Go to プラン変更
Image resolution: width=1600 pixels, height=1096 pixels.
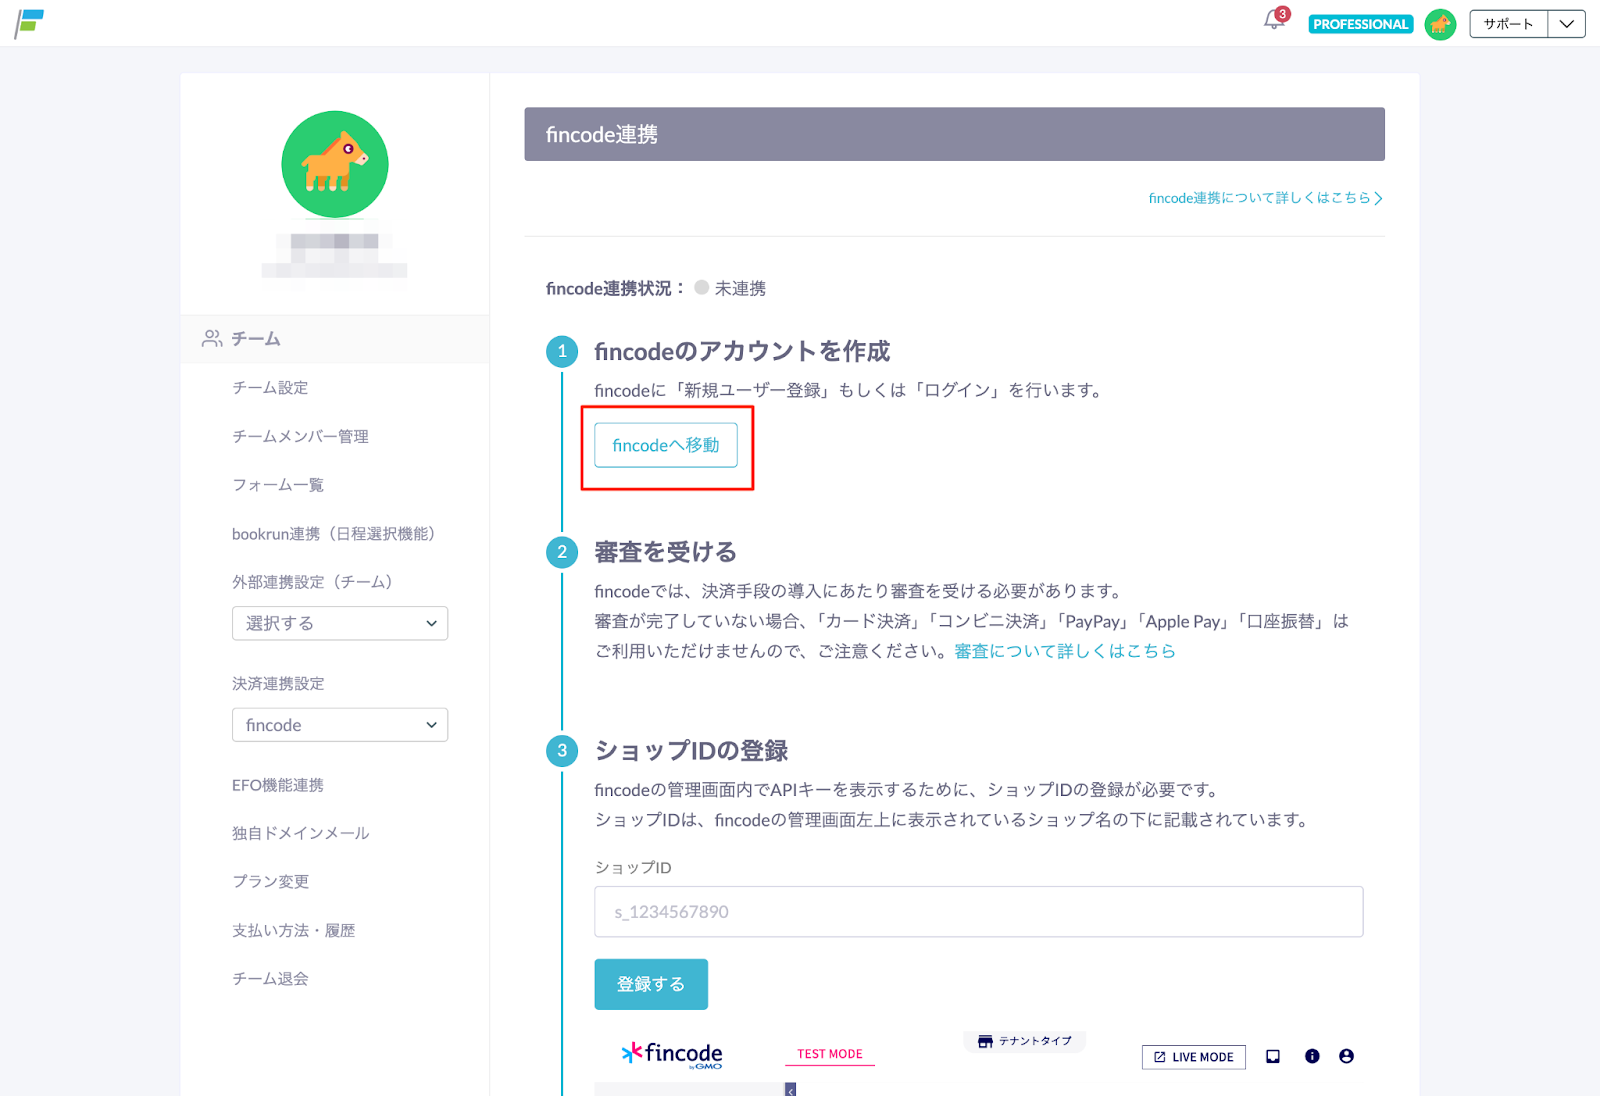271,882
